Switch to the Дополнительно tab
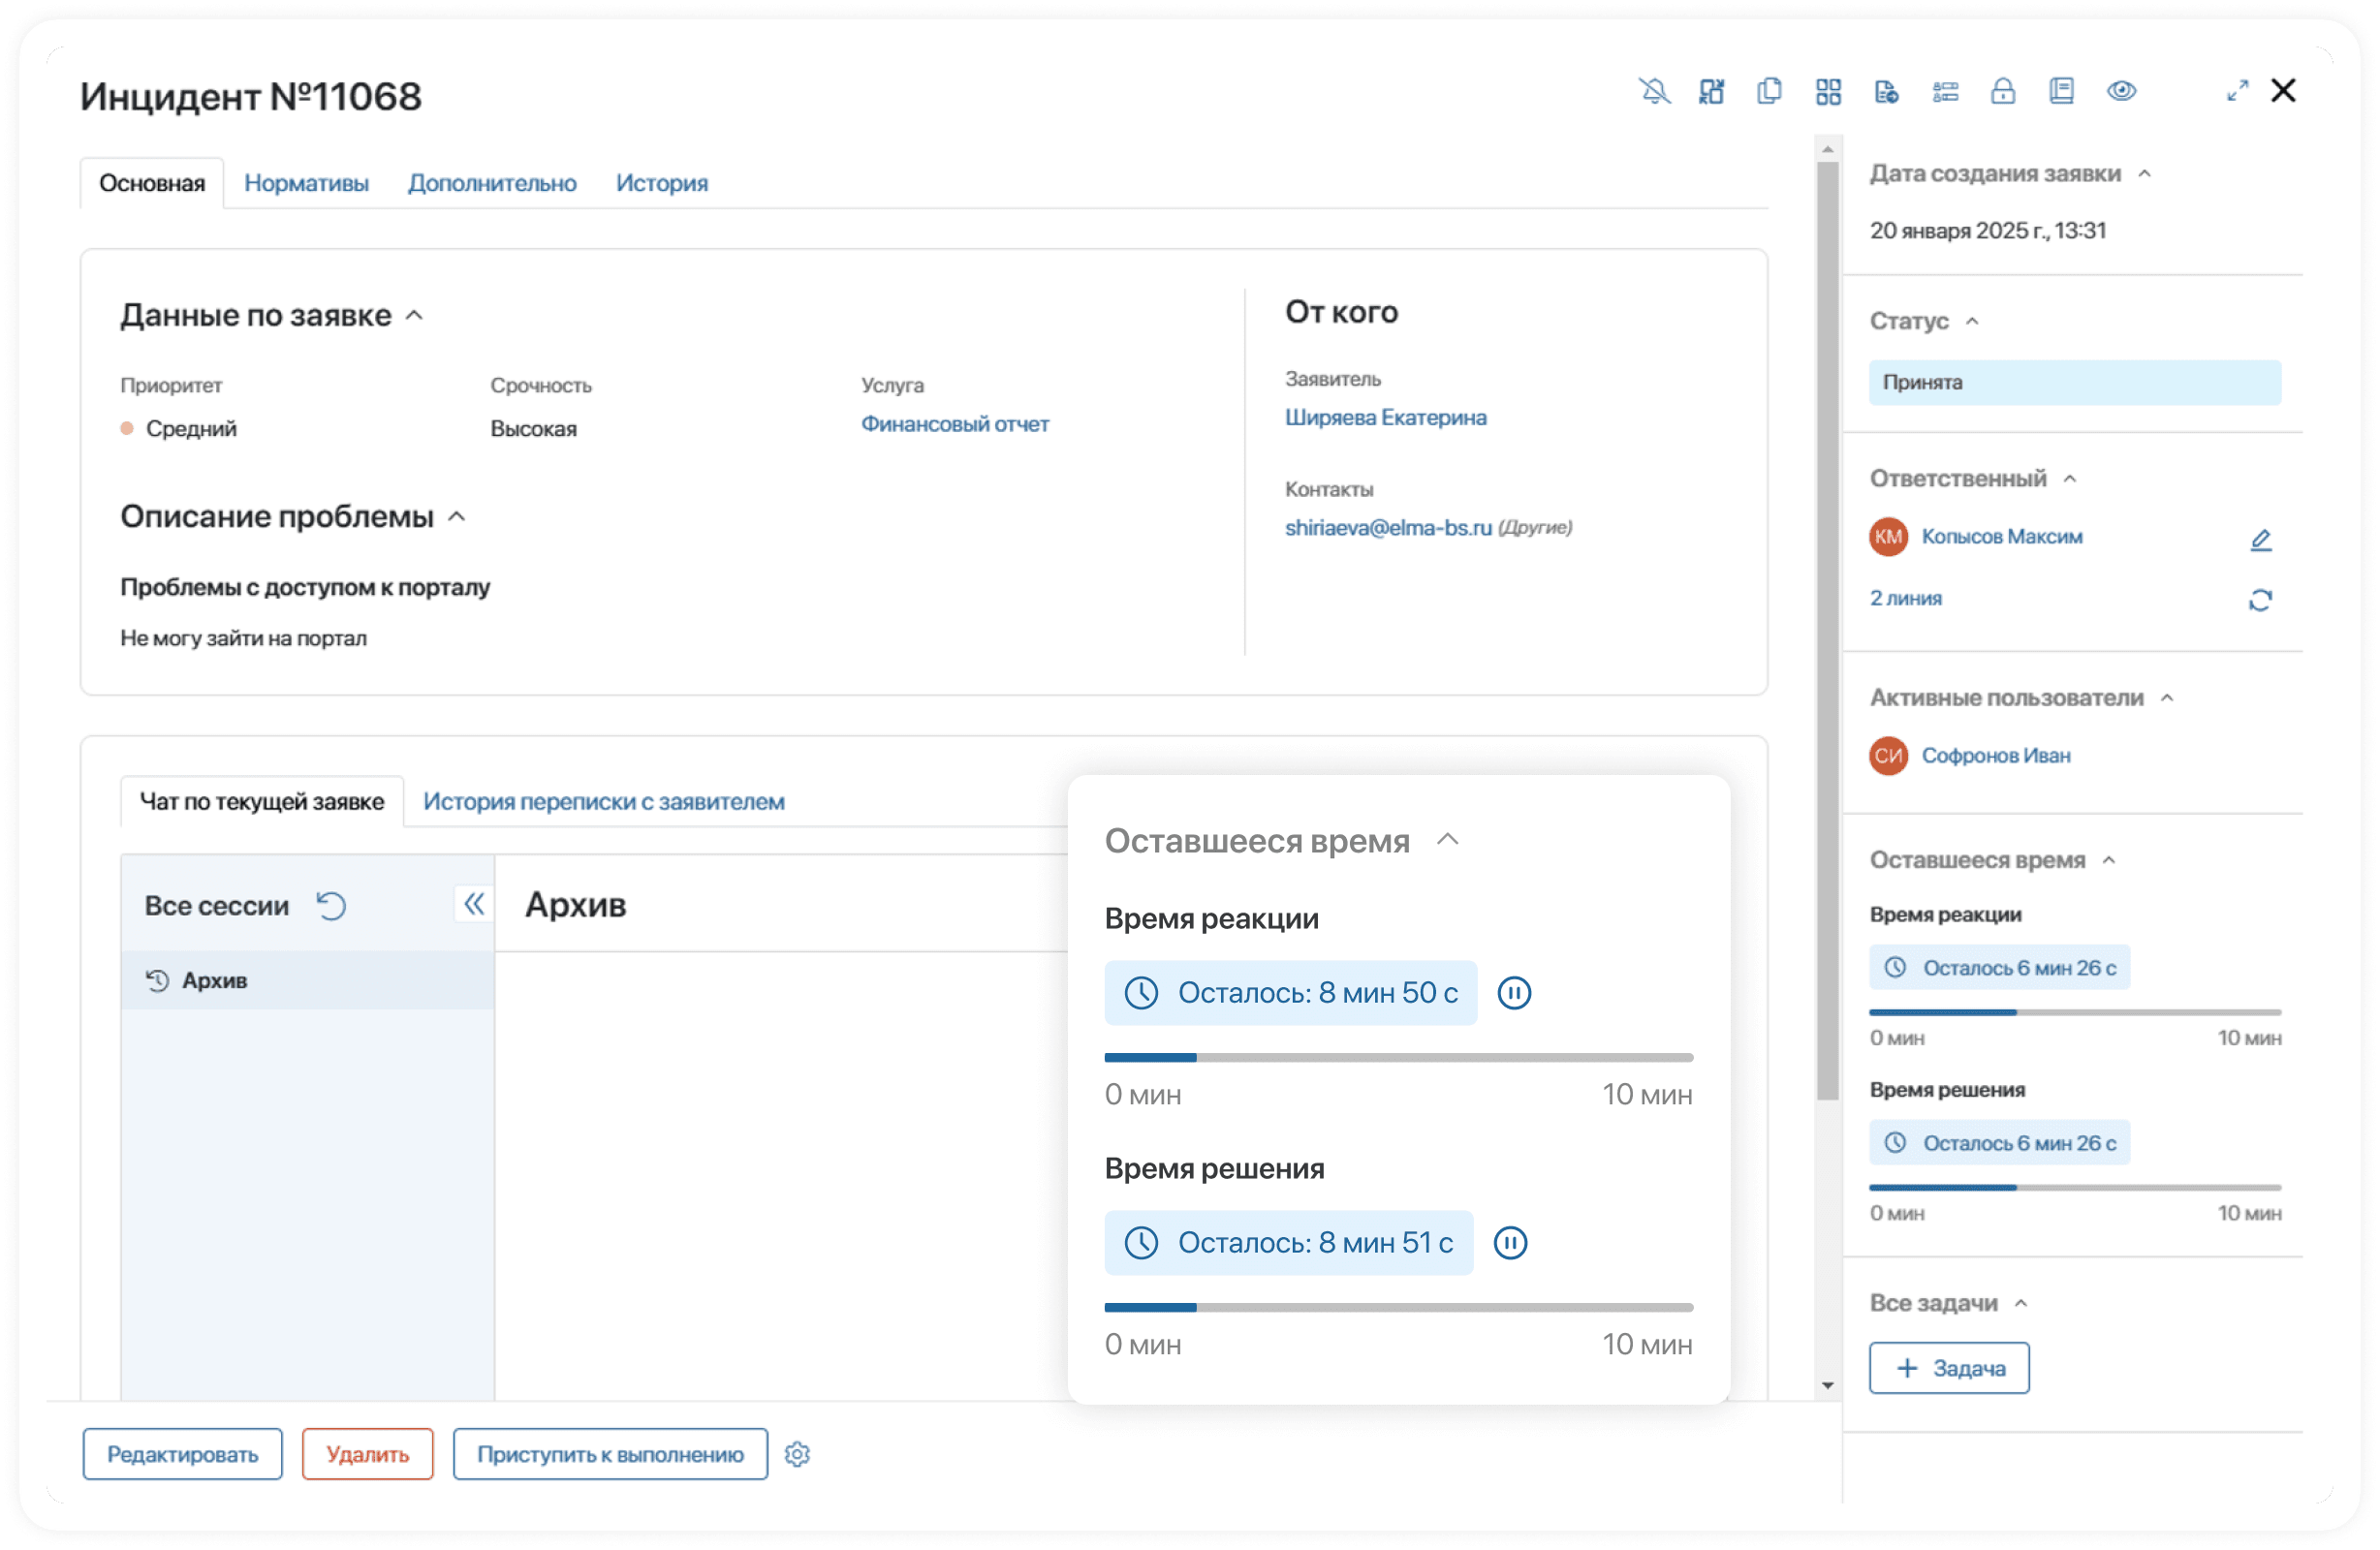2380x1550 pixels. pyautogui.click(x=492, y=184)
